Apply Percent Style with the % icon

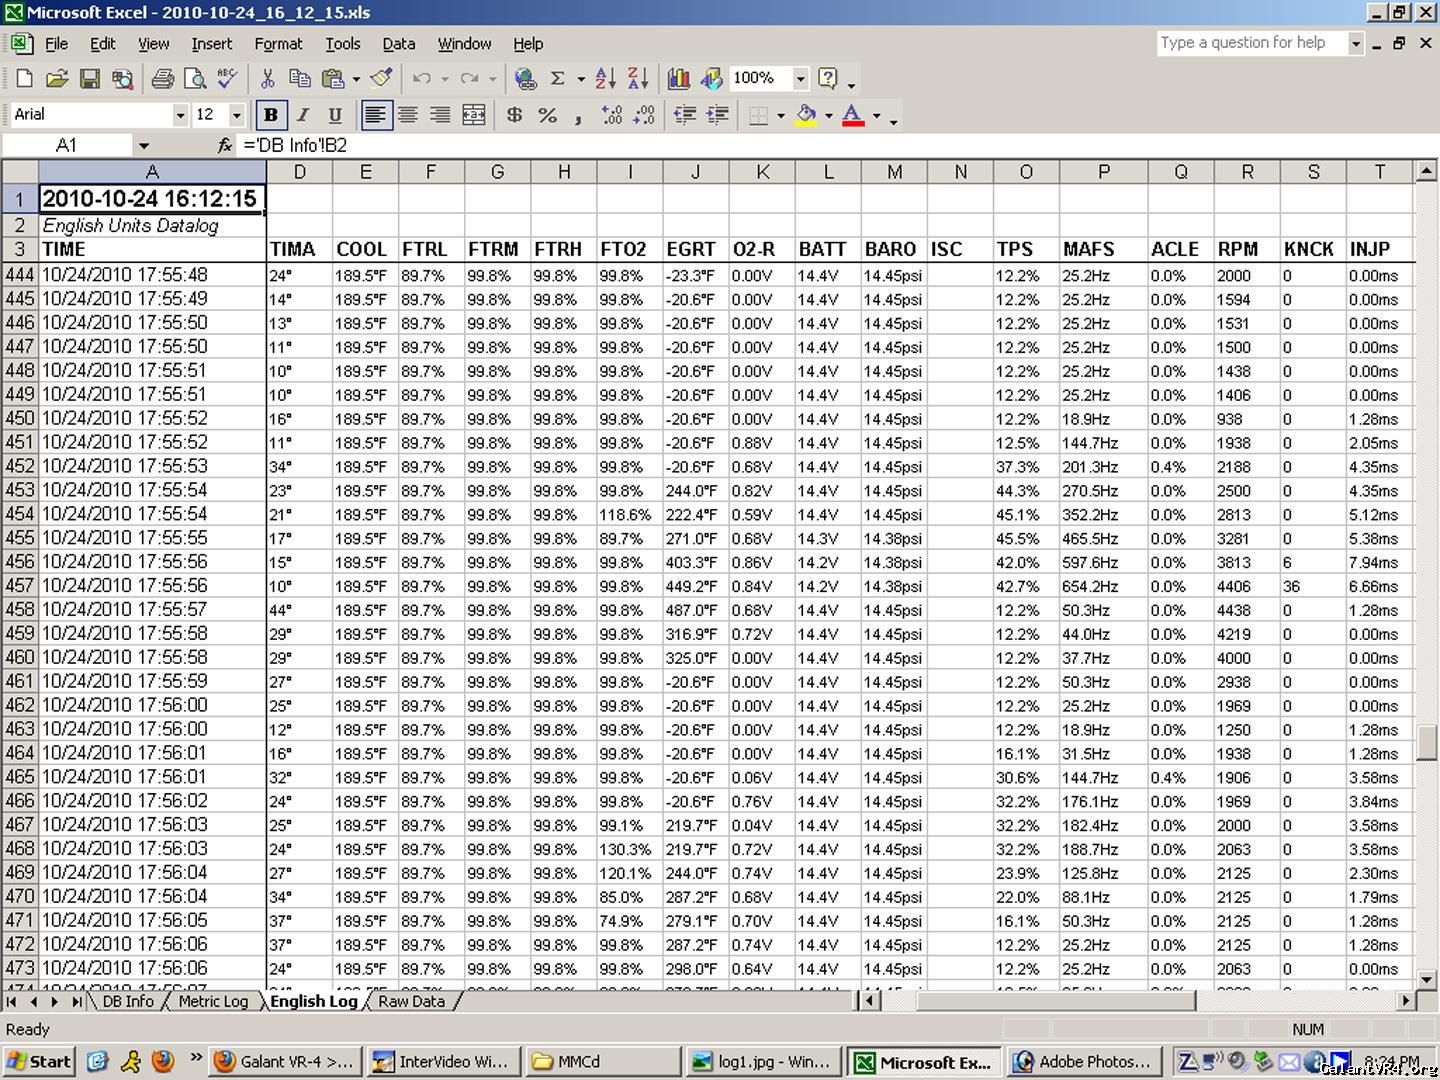click(547, 115)
